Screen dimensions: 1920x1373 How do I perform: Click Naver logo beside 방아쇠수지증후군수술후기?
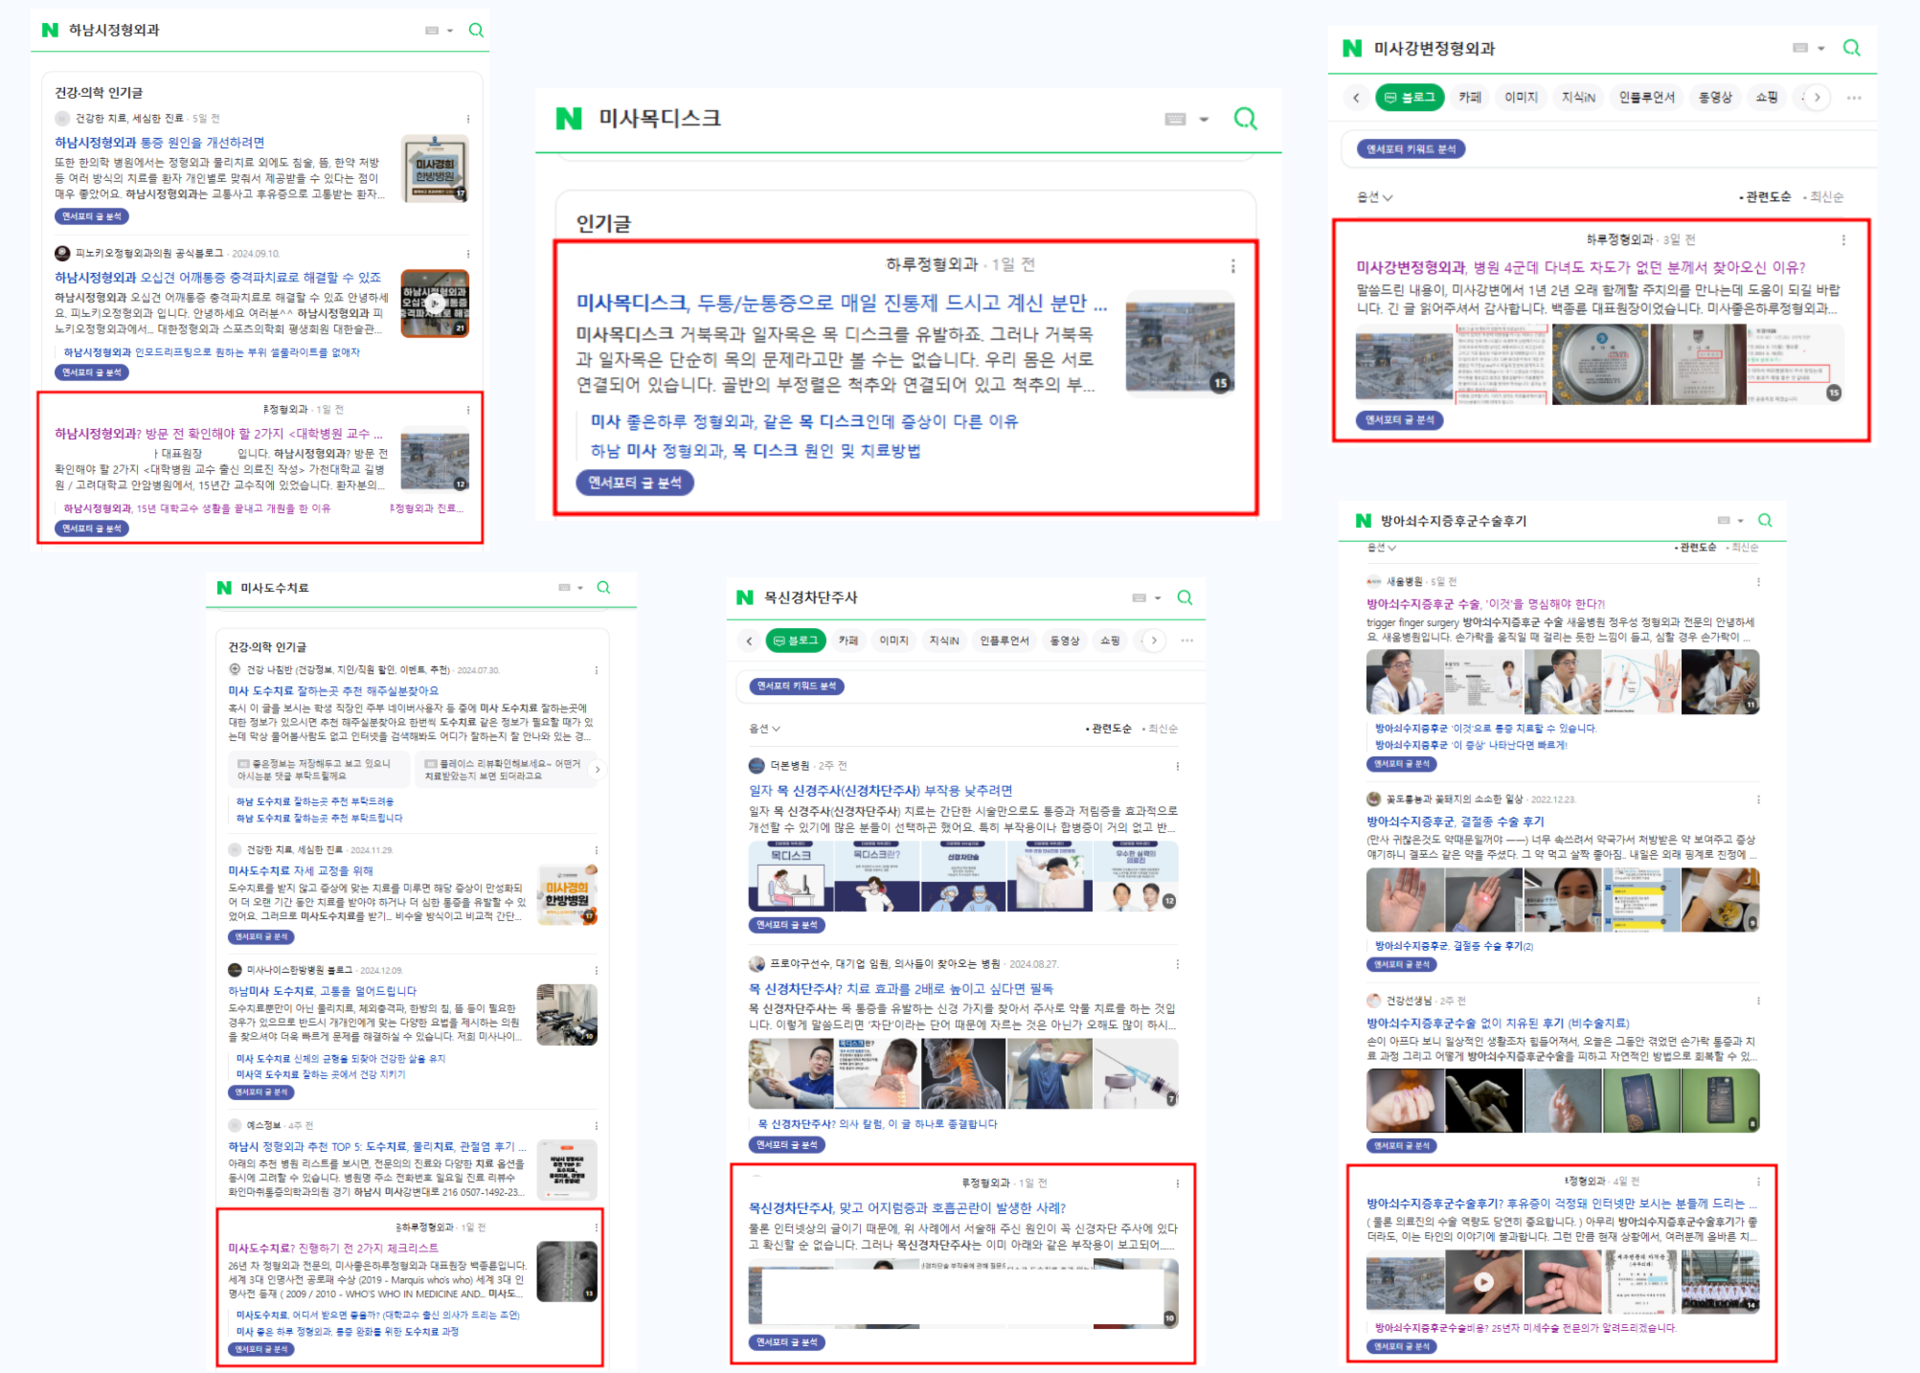coord(1363,521)
